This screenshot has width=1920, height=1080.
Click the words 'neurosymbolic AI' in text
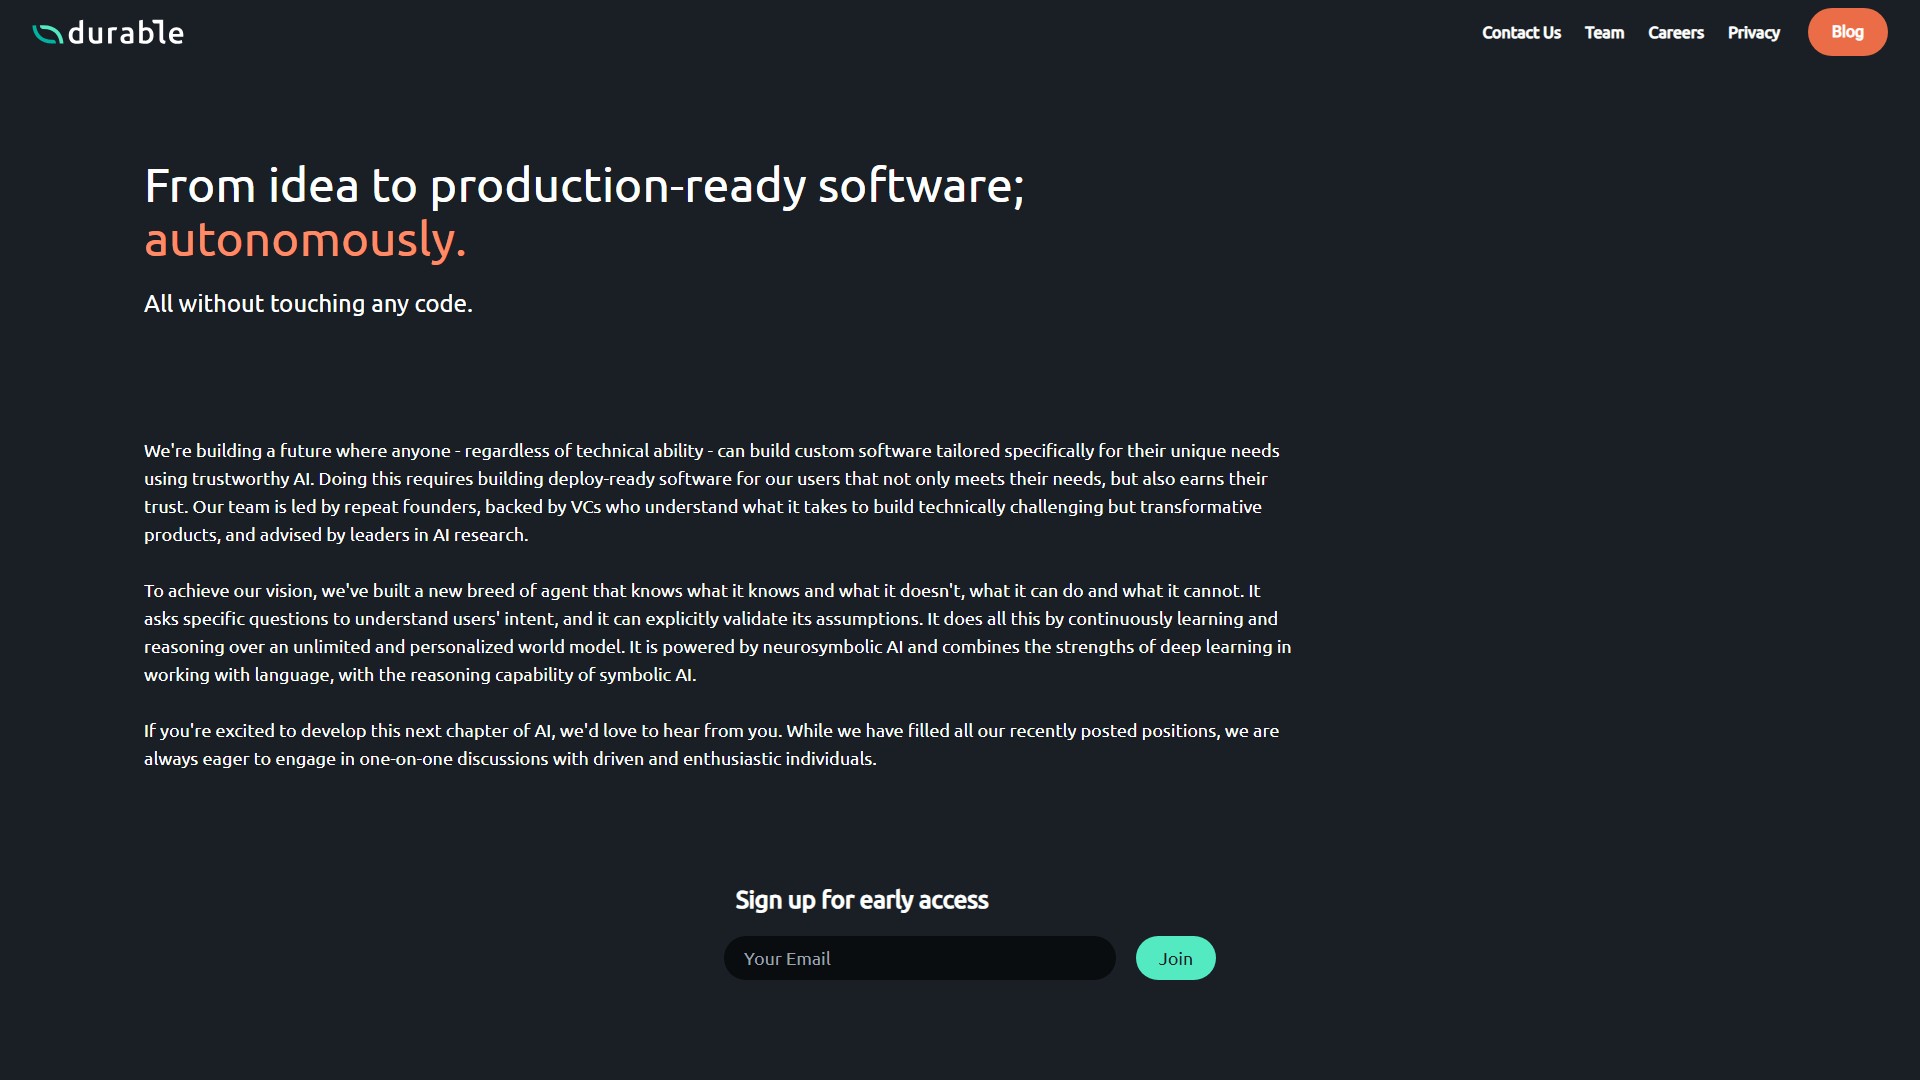832,647
